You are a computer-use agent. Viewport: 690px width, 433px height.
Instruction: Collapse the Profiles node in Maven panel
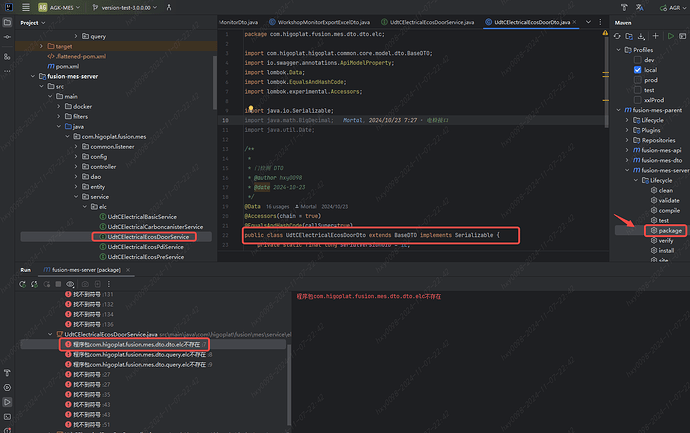pyautogui.click(x=618, y=50)
